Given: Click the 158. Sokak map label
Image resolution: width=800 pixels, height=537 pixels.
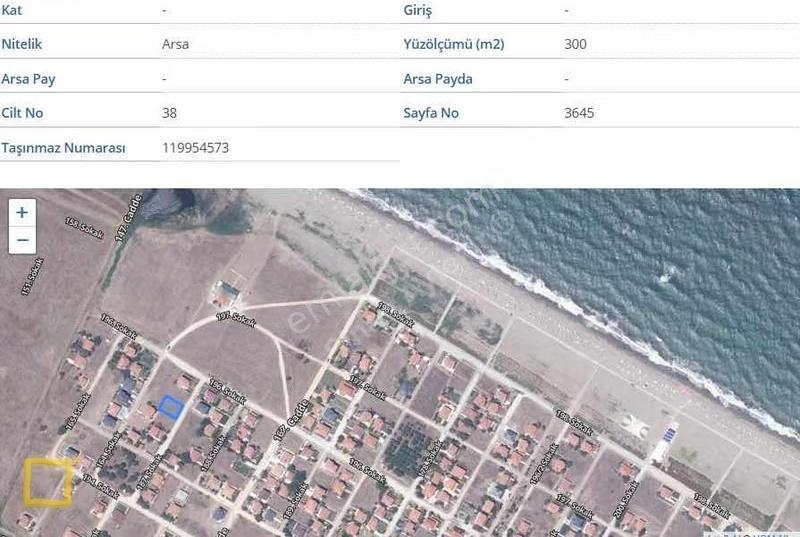Looking at the screenshot, I should (84, 228).
